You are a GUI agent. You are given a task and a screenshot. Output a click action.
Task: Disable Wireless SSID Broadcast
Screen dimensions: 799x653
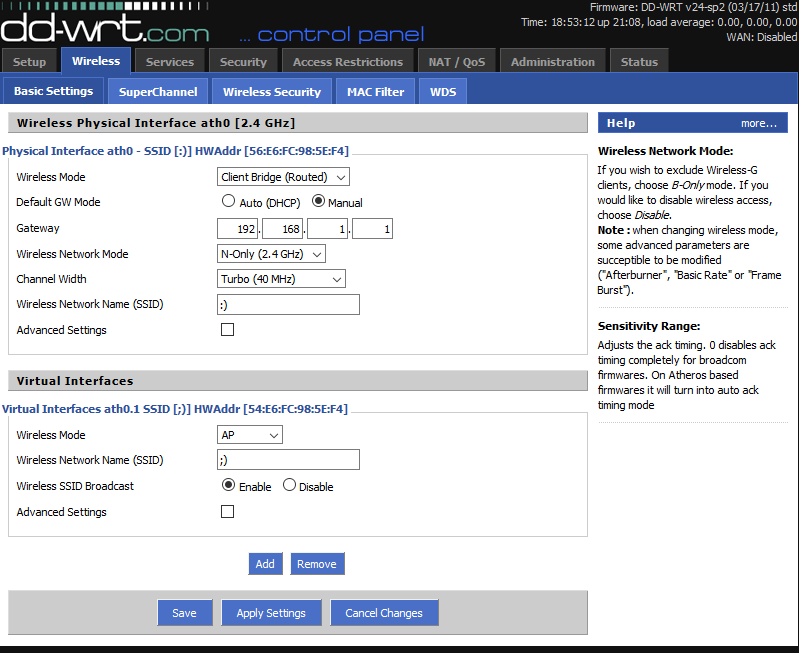click(x=289, y=485)
